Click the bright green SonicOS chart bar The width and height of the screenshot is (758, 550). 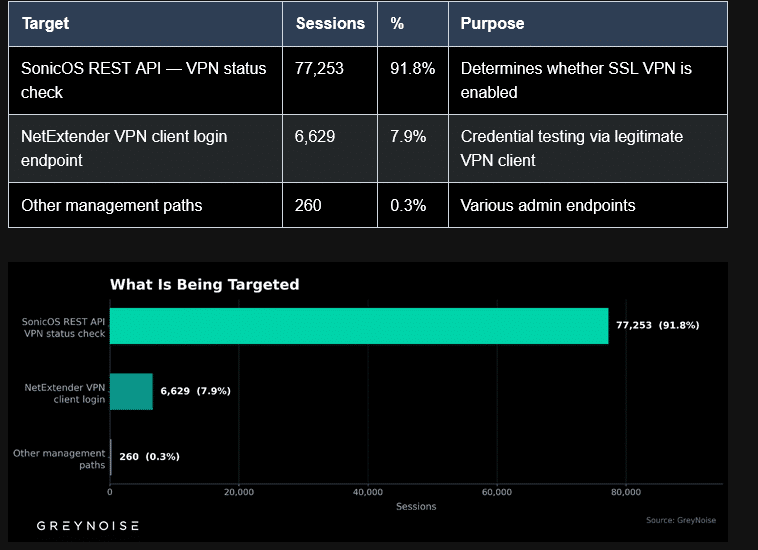pyautogui.click(x=358, y=326)
